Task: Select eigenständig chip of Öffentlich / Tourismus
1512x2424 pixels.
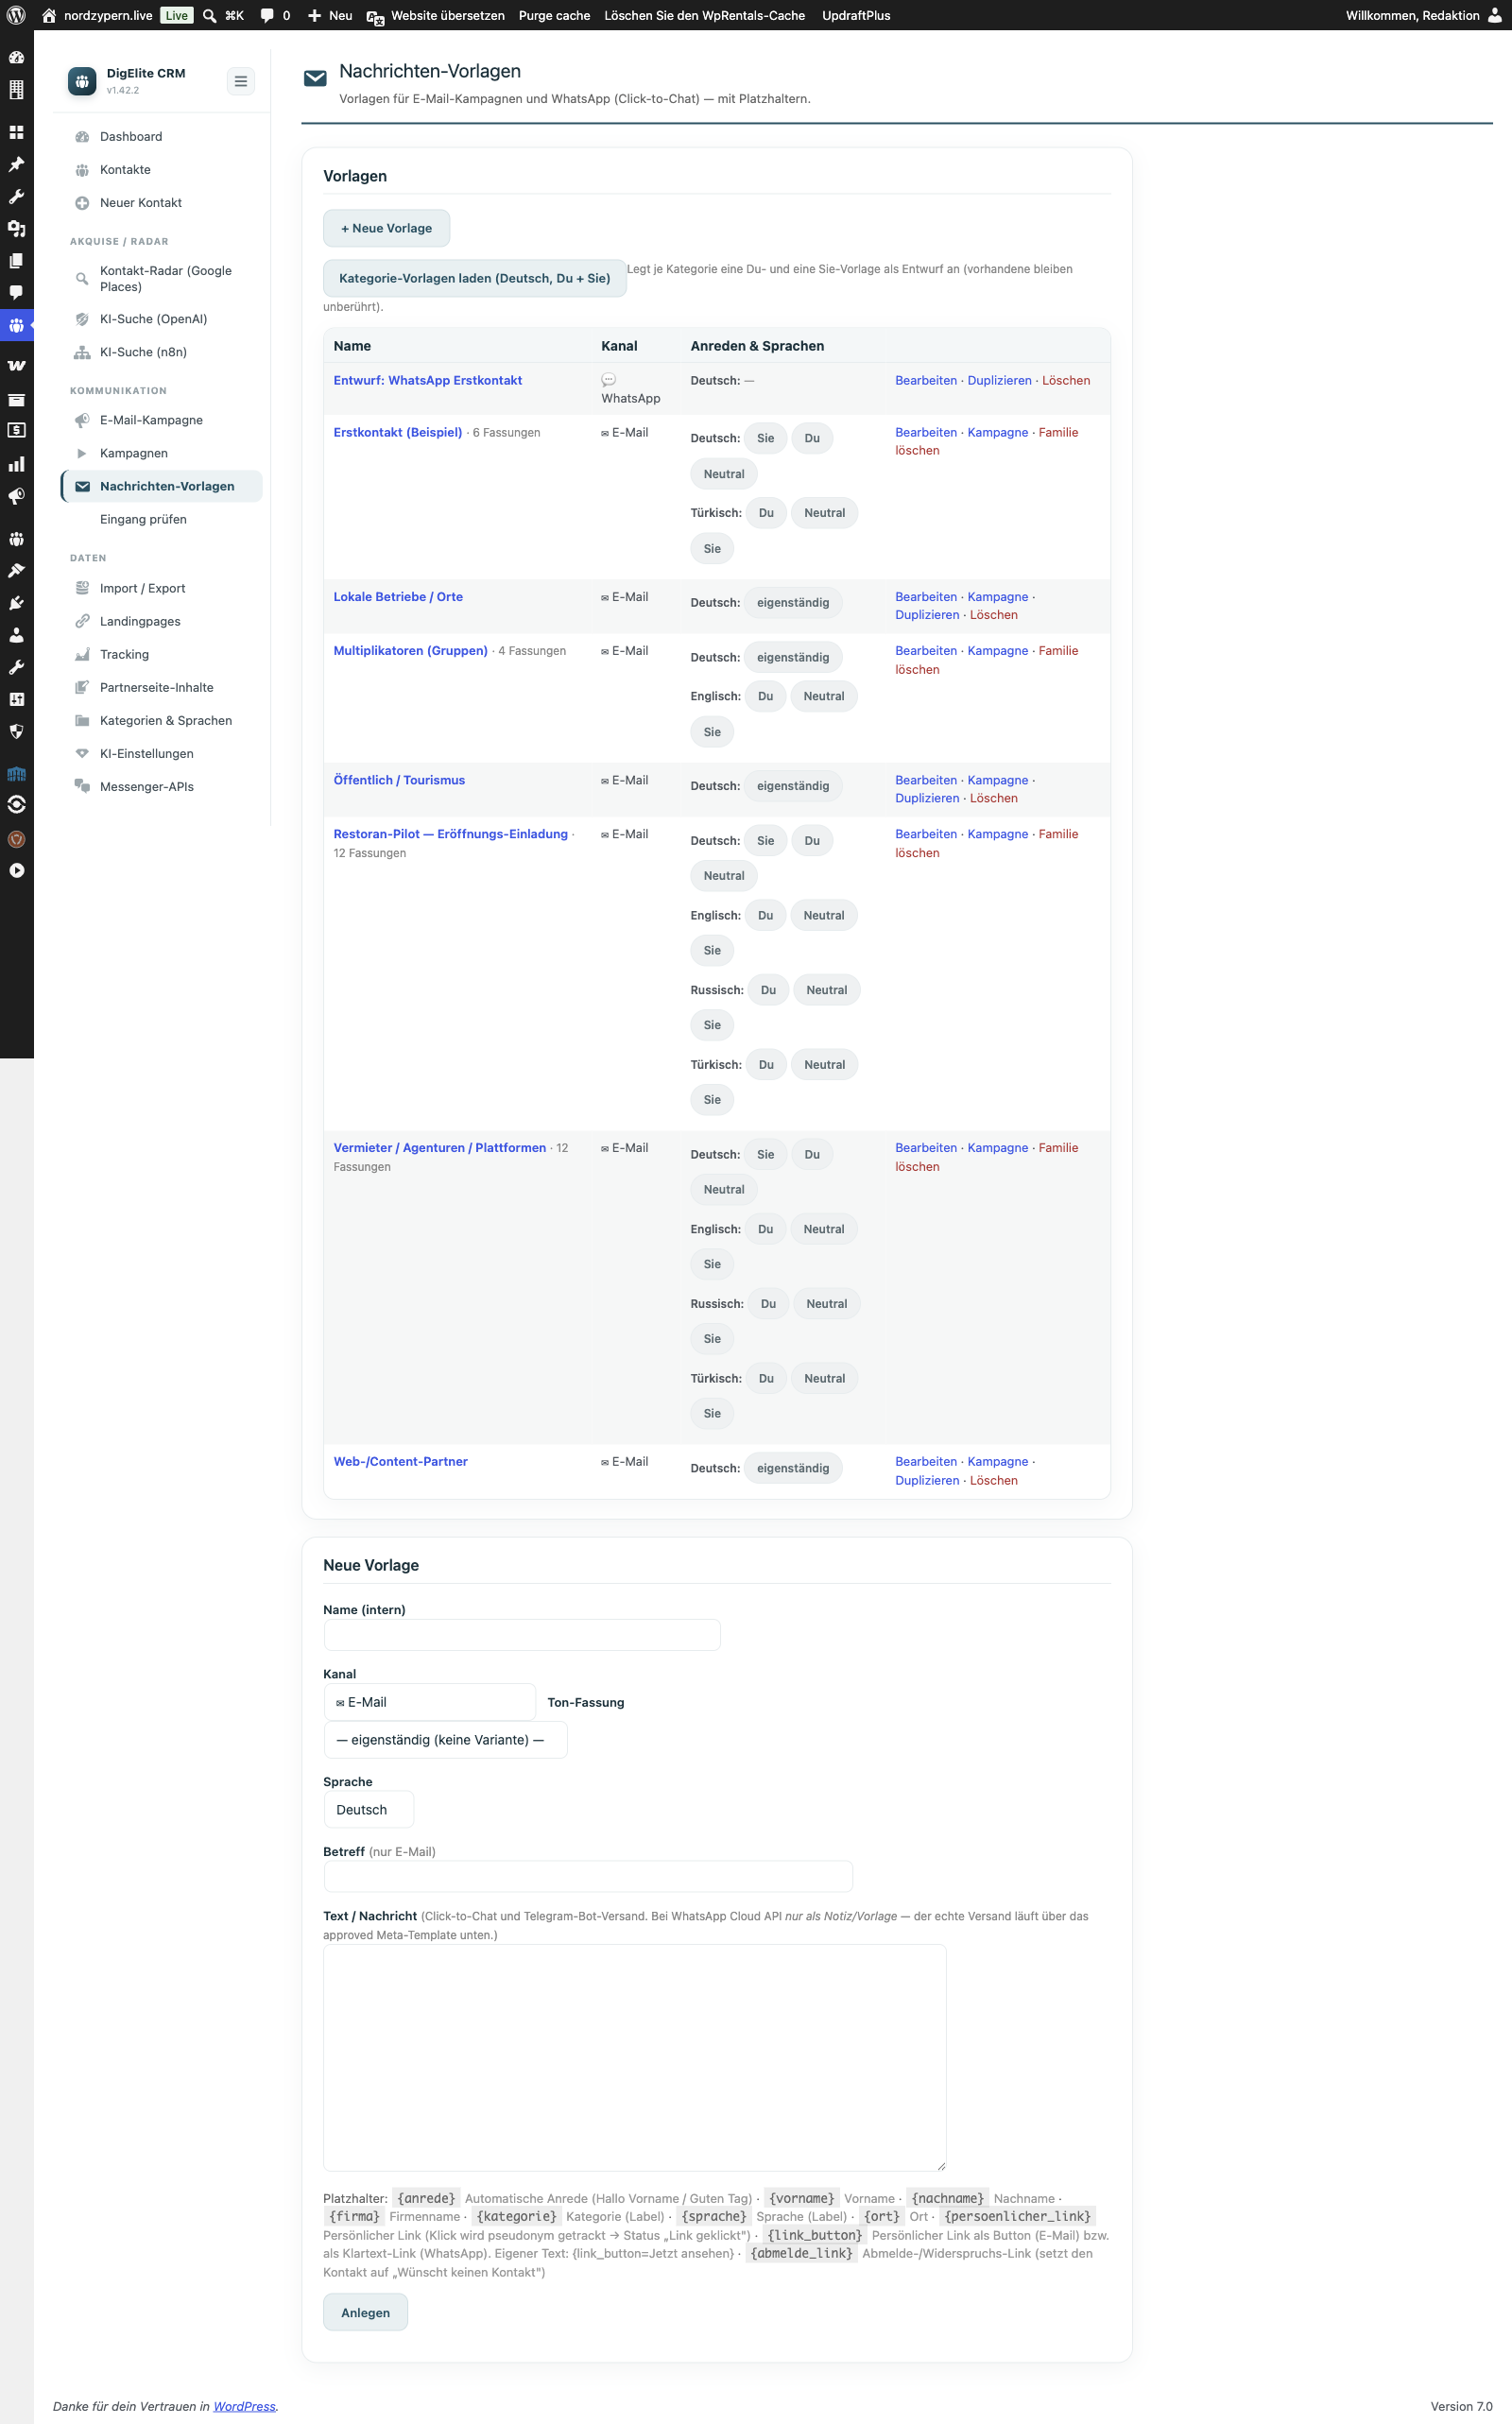Action: pyautogui.click(x=793, y=786)
